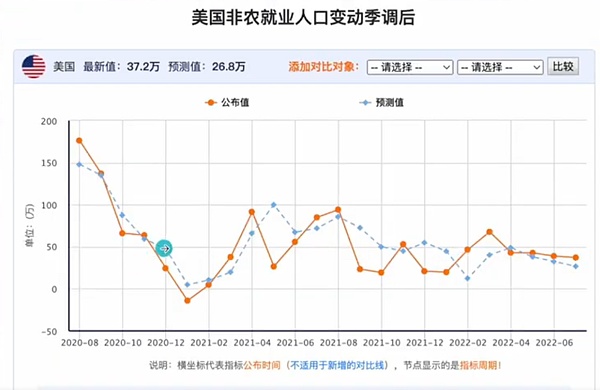Click the blue forecast point near 100
This screenshot has height=390, width=600.
coord(274,205)
